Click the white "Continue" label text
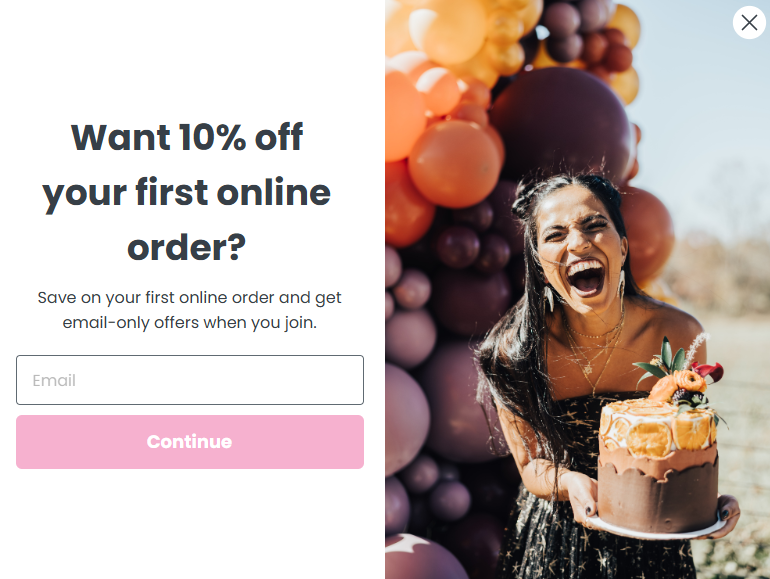770x579 pixels. 190,442
